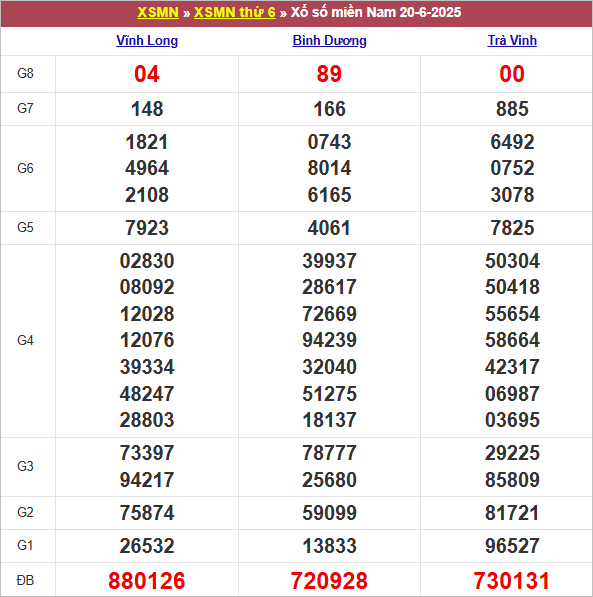Select G3 number 73397

click(147, 453)
